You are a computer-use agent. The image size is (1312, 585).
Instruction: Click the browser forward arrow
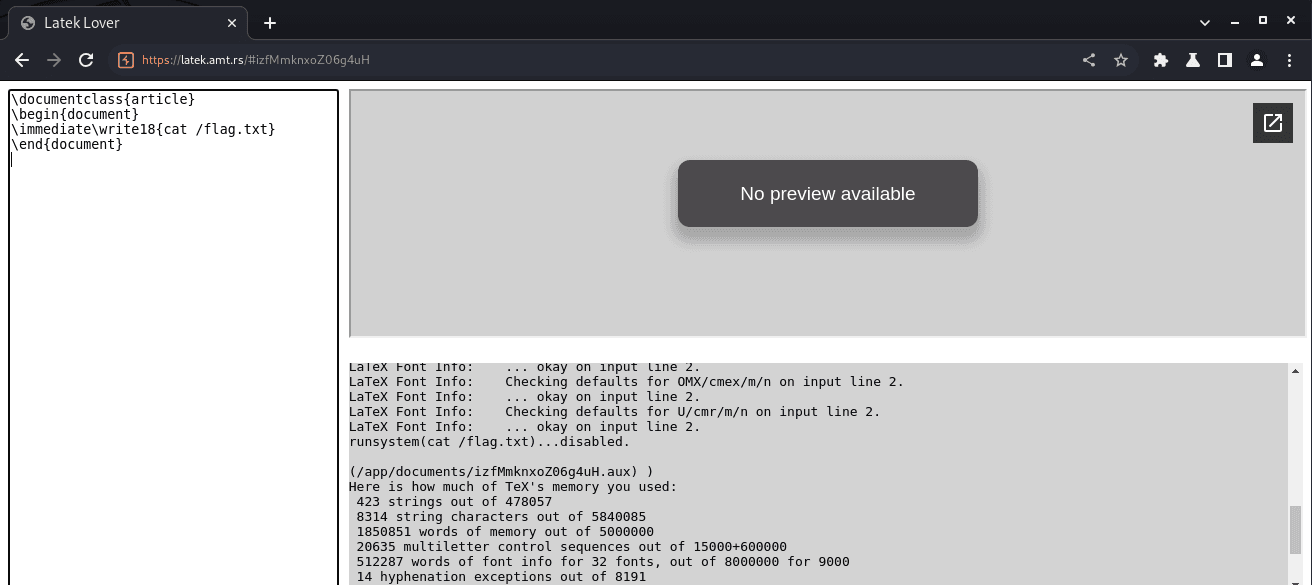54,60
